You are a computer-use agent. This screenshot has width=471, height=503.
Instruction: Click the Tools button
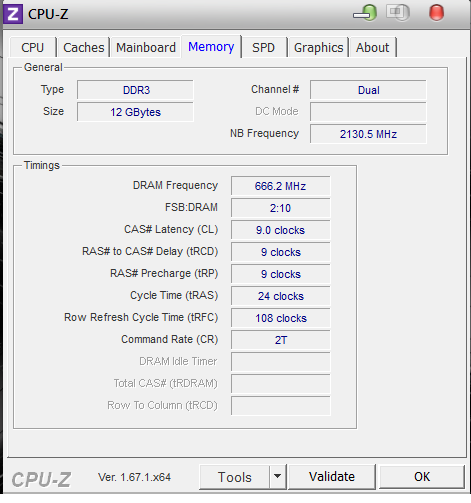click(235, 477)
